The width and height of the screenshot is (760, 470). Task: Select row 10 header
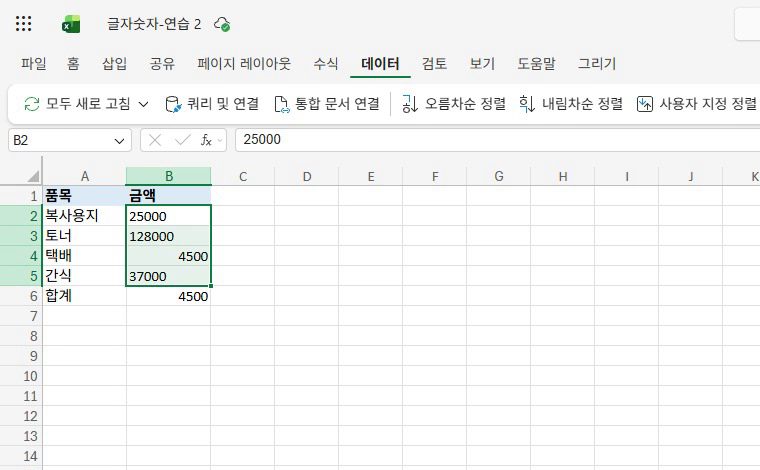(x=21, y=376)
